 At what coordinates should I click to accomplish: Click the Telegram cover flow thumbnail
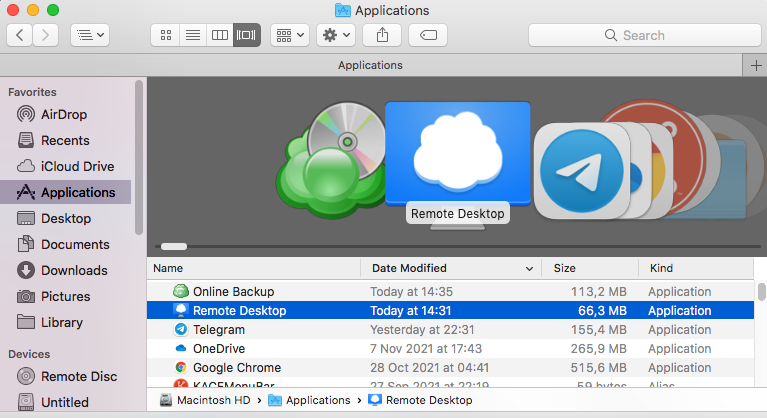(581, 171)
